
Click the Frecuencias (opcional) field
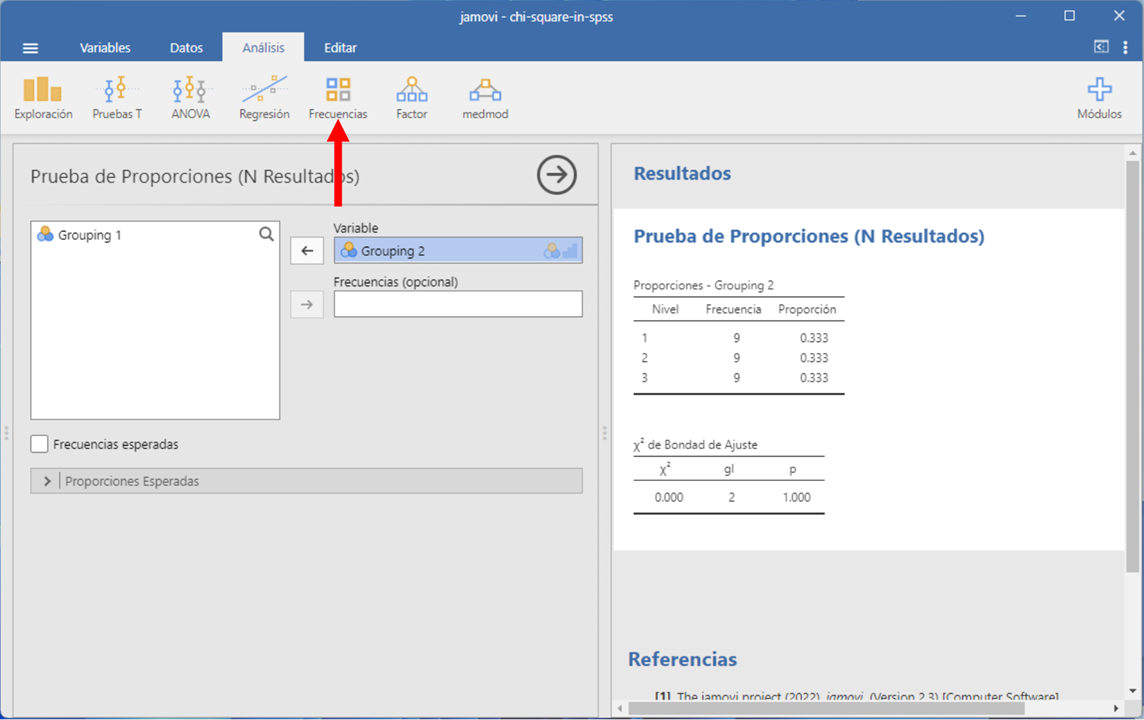click(x=458, y=304)
